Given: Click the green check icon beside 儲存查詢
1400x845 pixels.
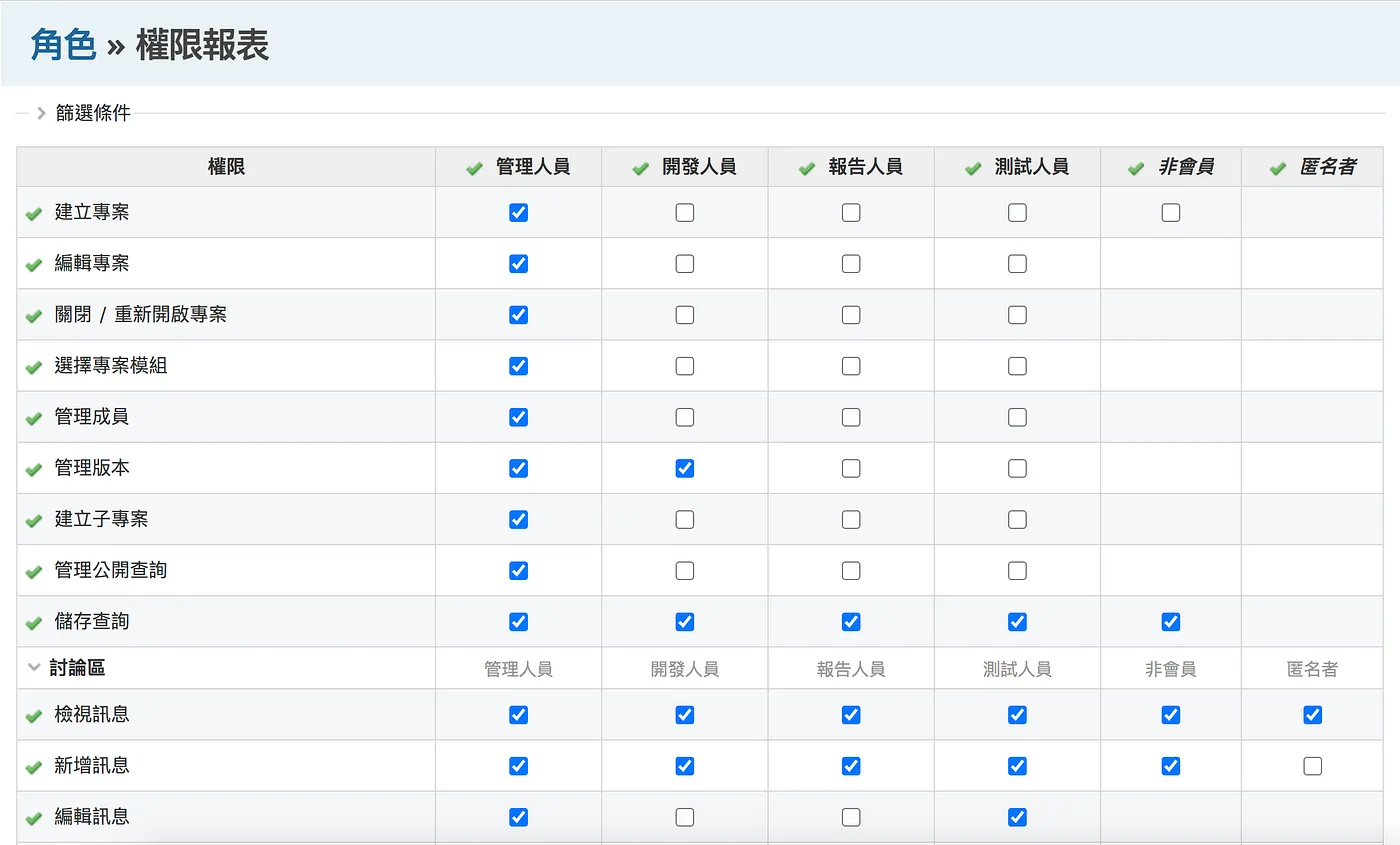Looking at the screenshot, I should [34, 622].
